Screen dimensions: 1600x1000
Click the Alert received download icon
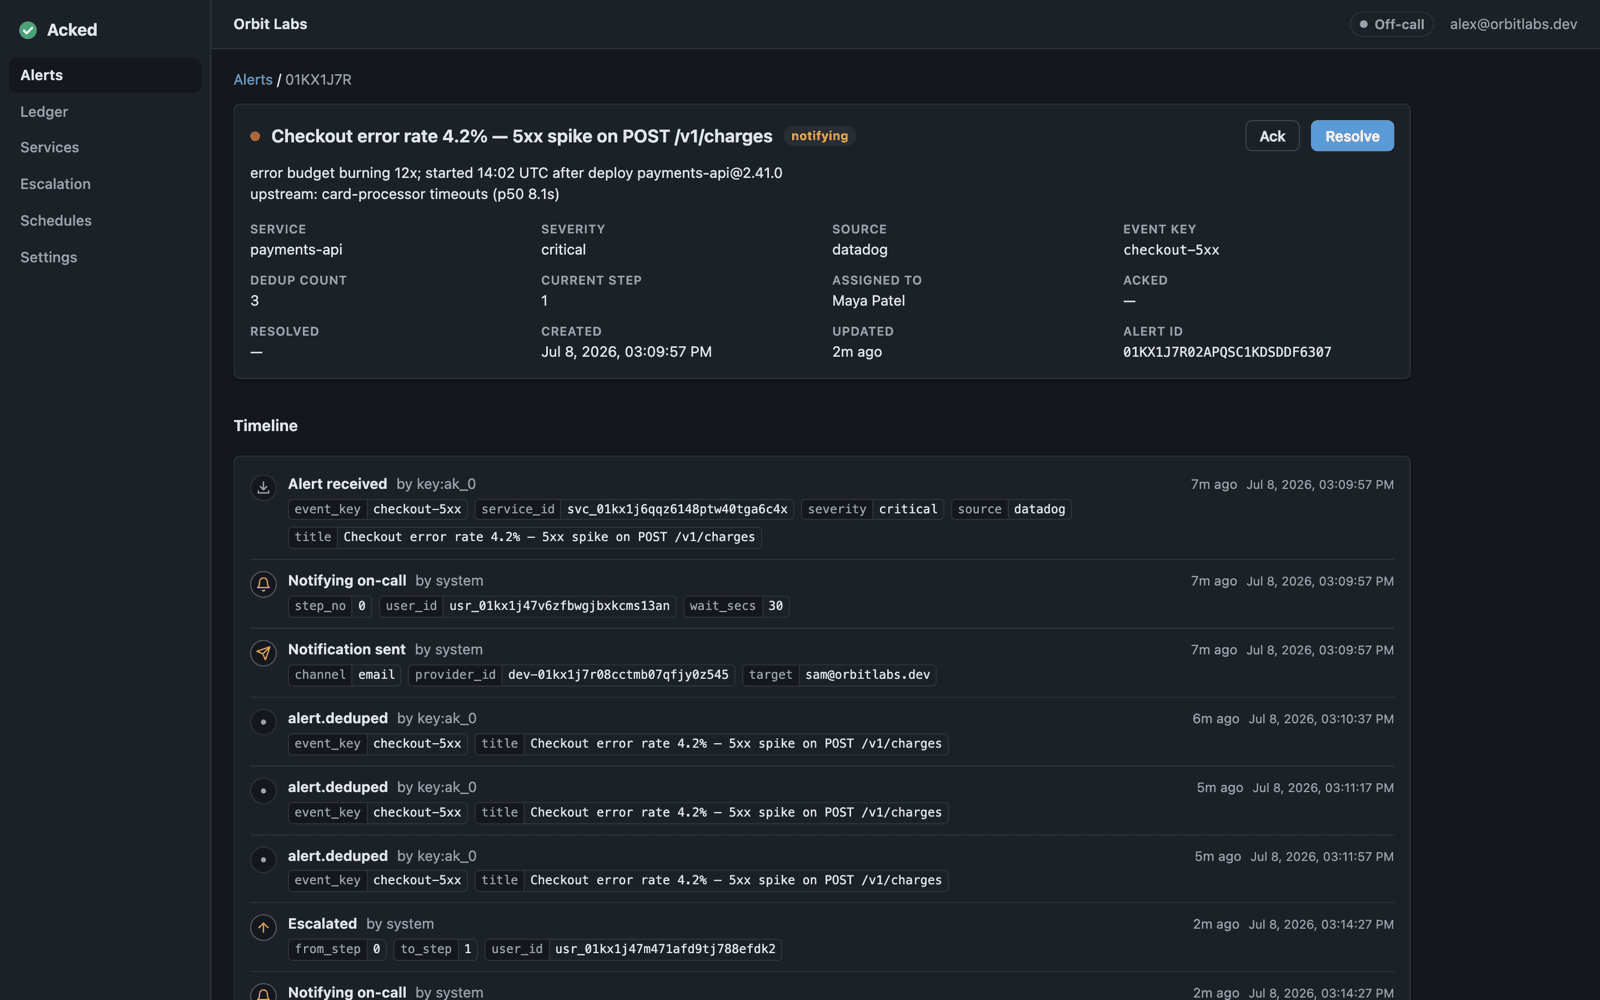point(263,488)
